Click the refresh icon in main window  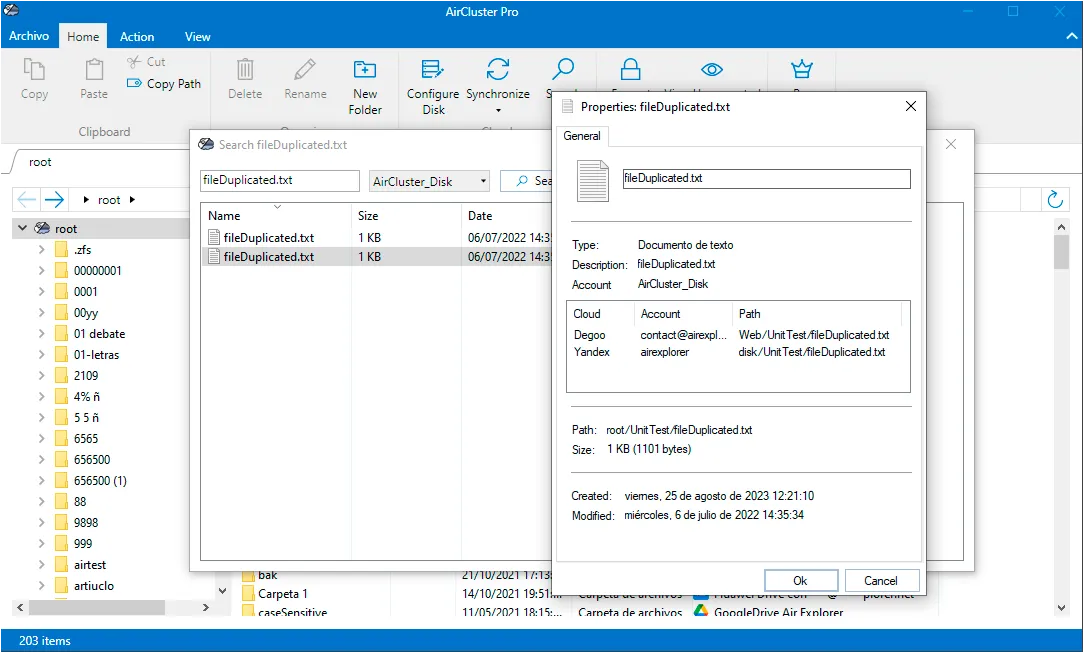coord(1054,199)
